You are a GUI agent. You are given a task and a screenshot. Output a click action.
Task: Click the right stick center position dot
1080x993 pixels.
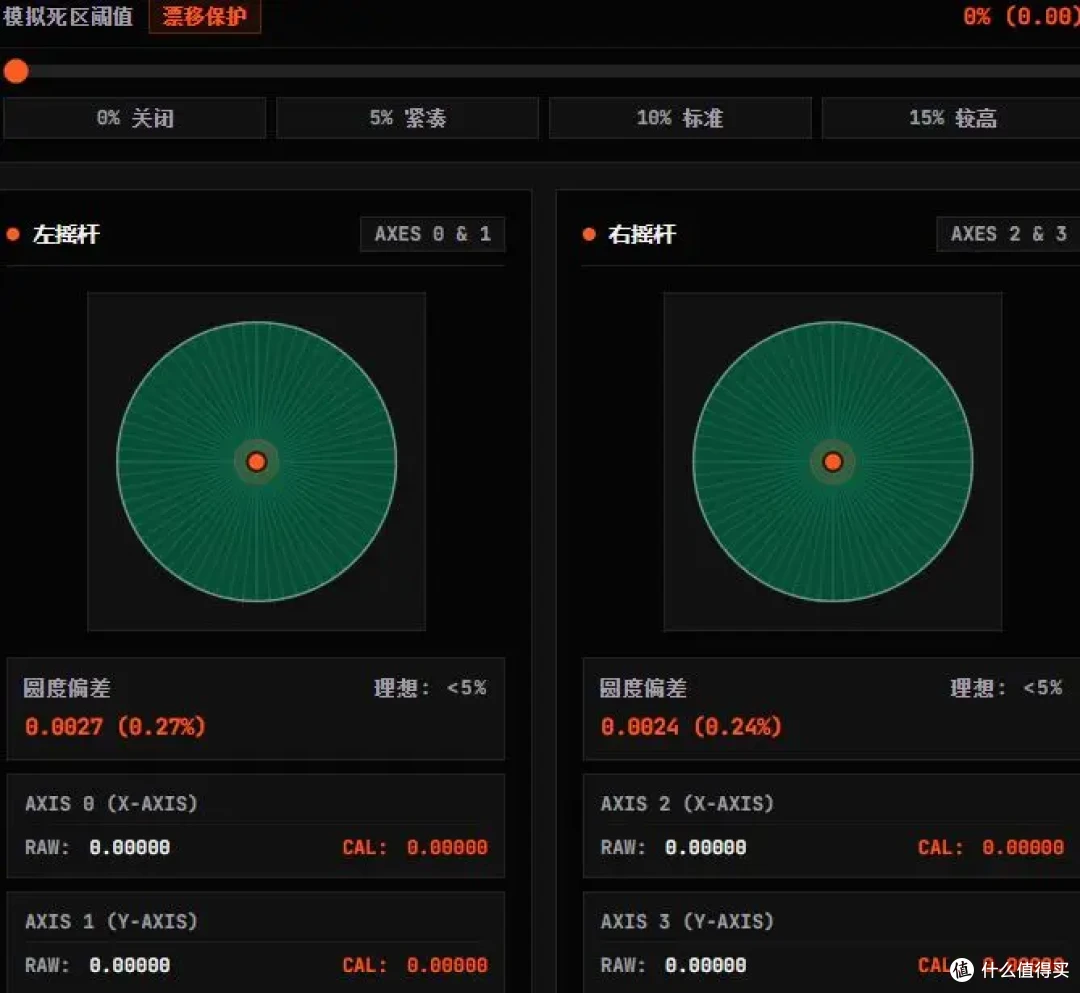tap(833, 461)
